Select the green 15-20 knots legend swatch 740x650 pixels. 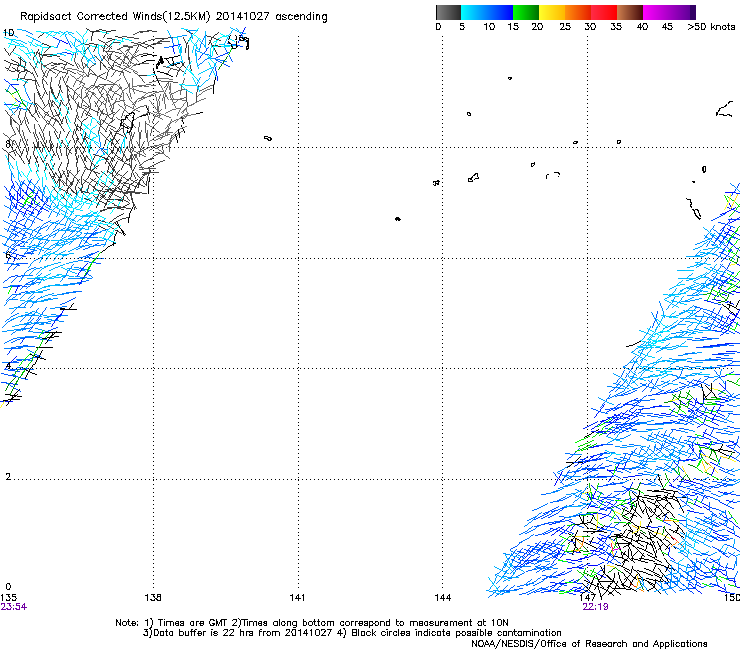pyautogui.click(x=526, y=12)
